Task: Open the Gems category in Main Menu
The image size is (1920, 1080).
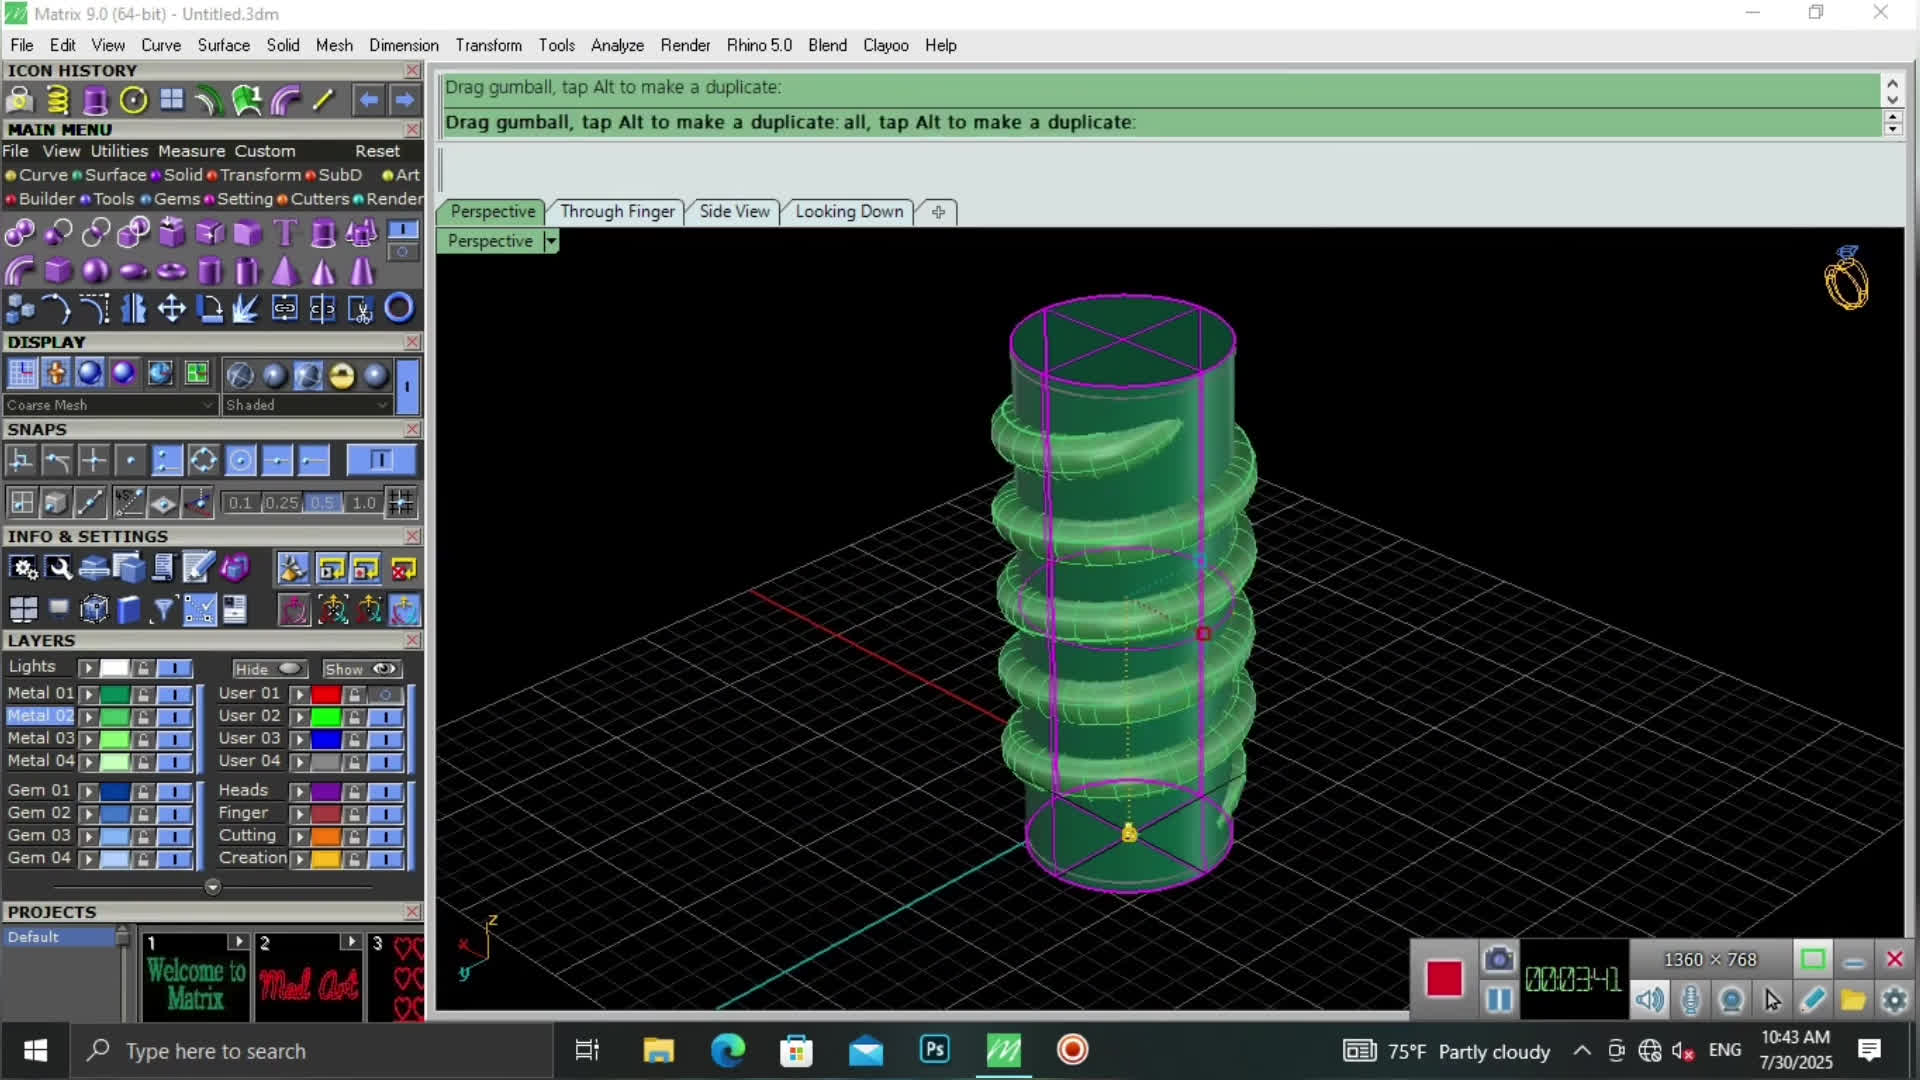Action: tap(176, 199)
